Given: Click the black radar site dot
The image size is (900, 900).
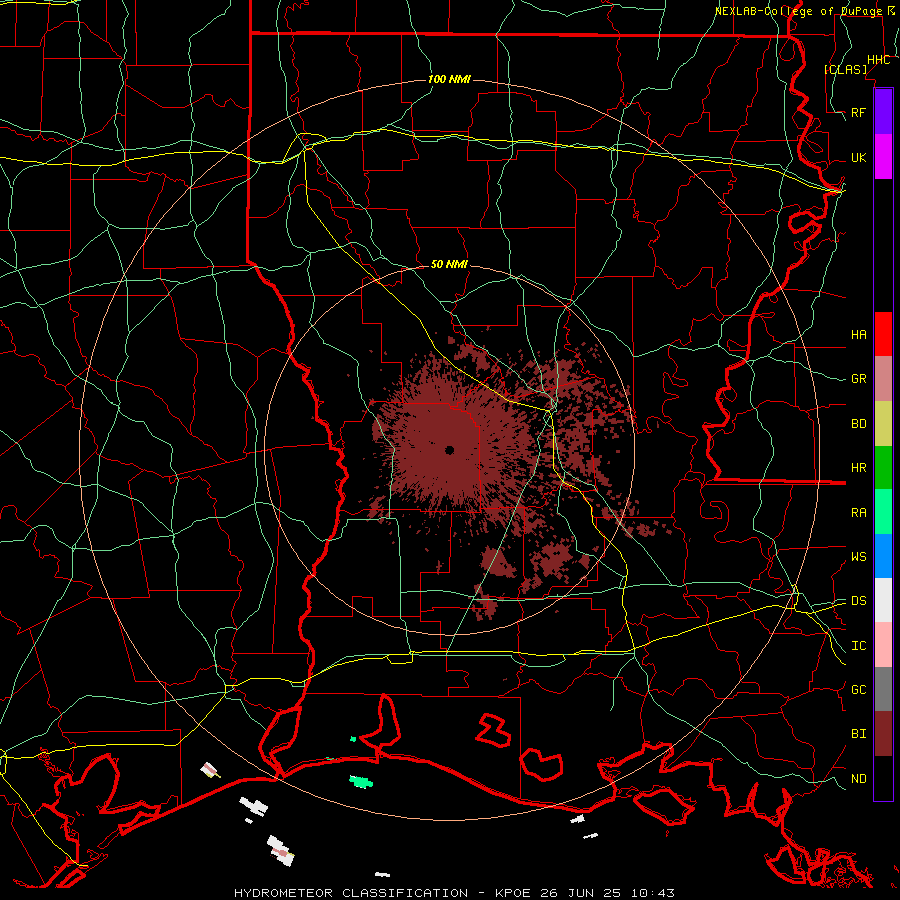Looking at the screenshot, I should coord(449,450).
